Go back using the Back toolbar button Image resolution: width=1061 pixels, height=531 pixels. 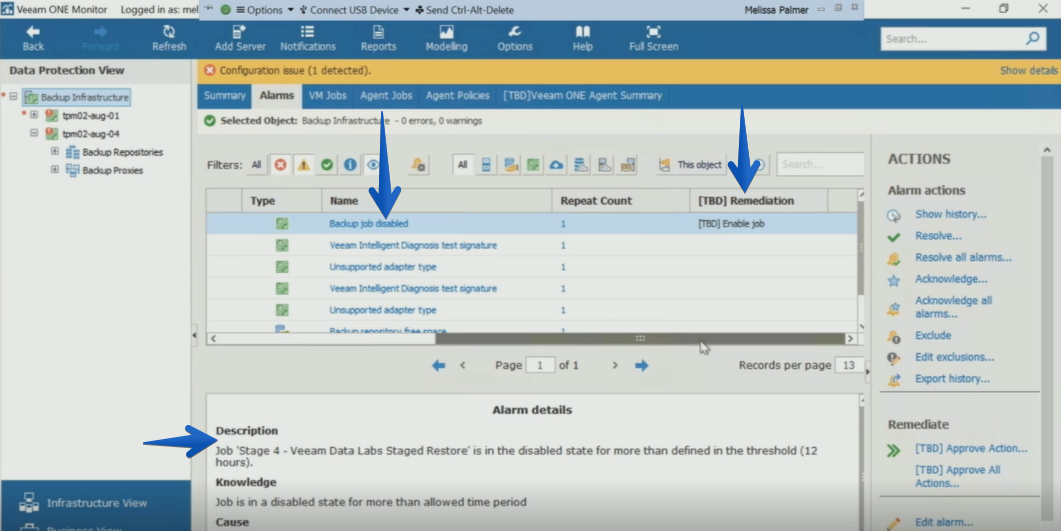pyautogui.click(x=32, y=39)
